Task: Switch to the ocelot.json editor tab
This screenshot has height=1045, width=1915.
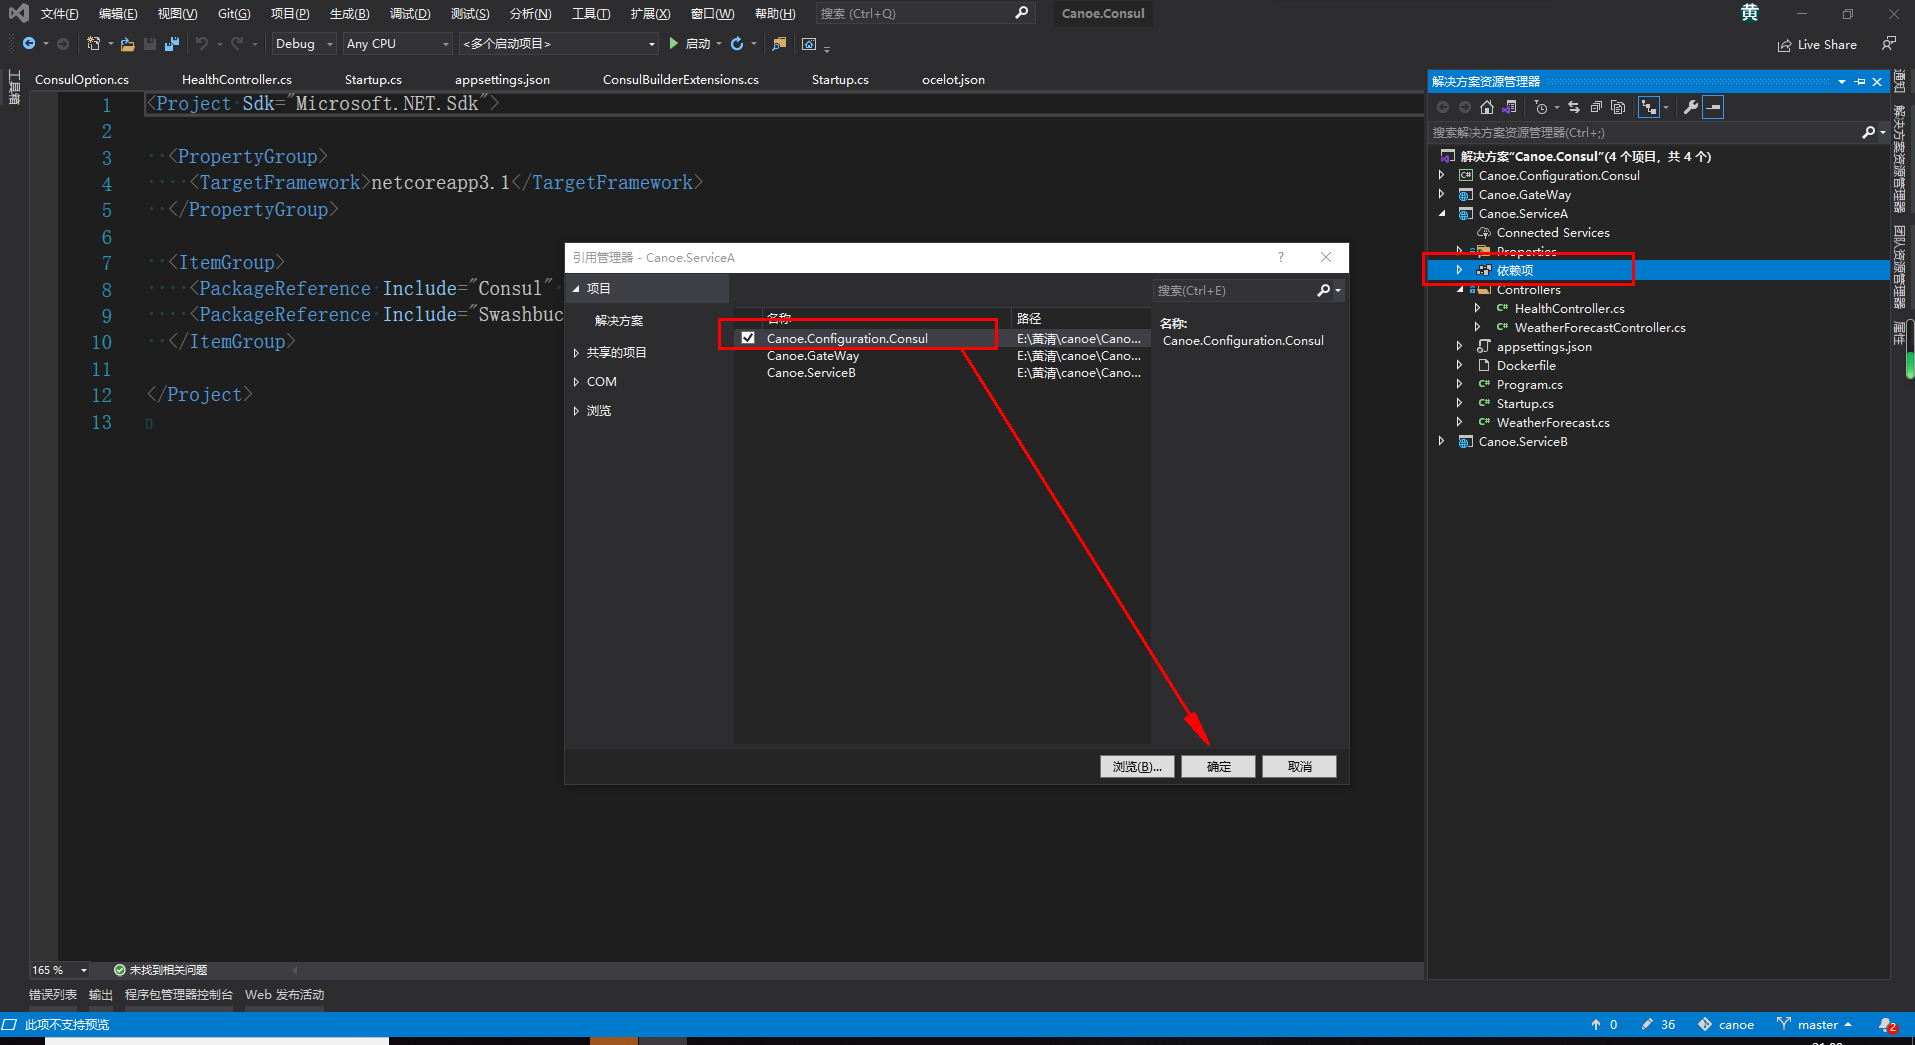Action: (x=953, y=80)
